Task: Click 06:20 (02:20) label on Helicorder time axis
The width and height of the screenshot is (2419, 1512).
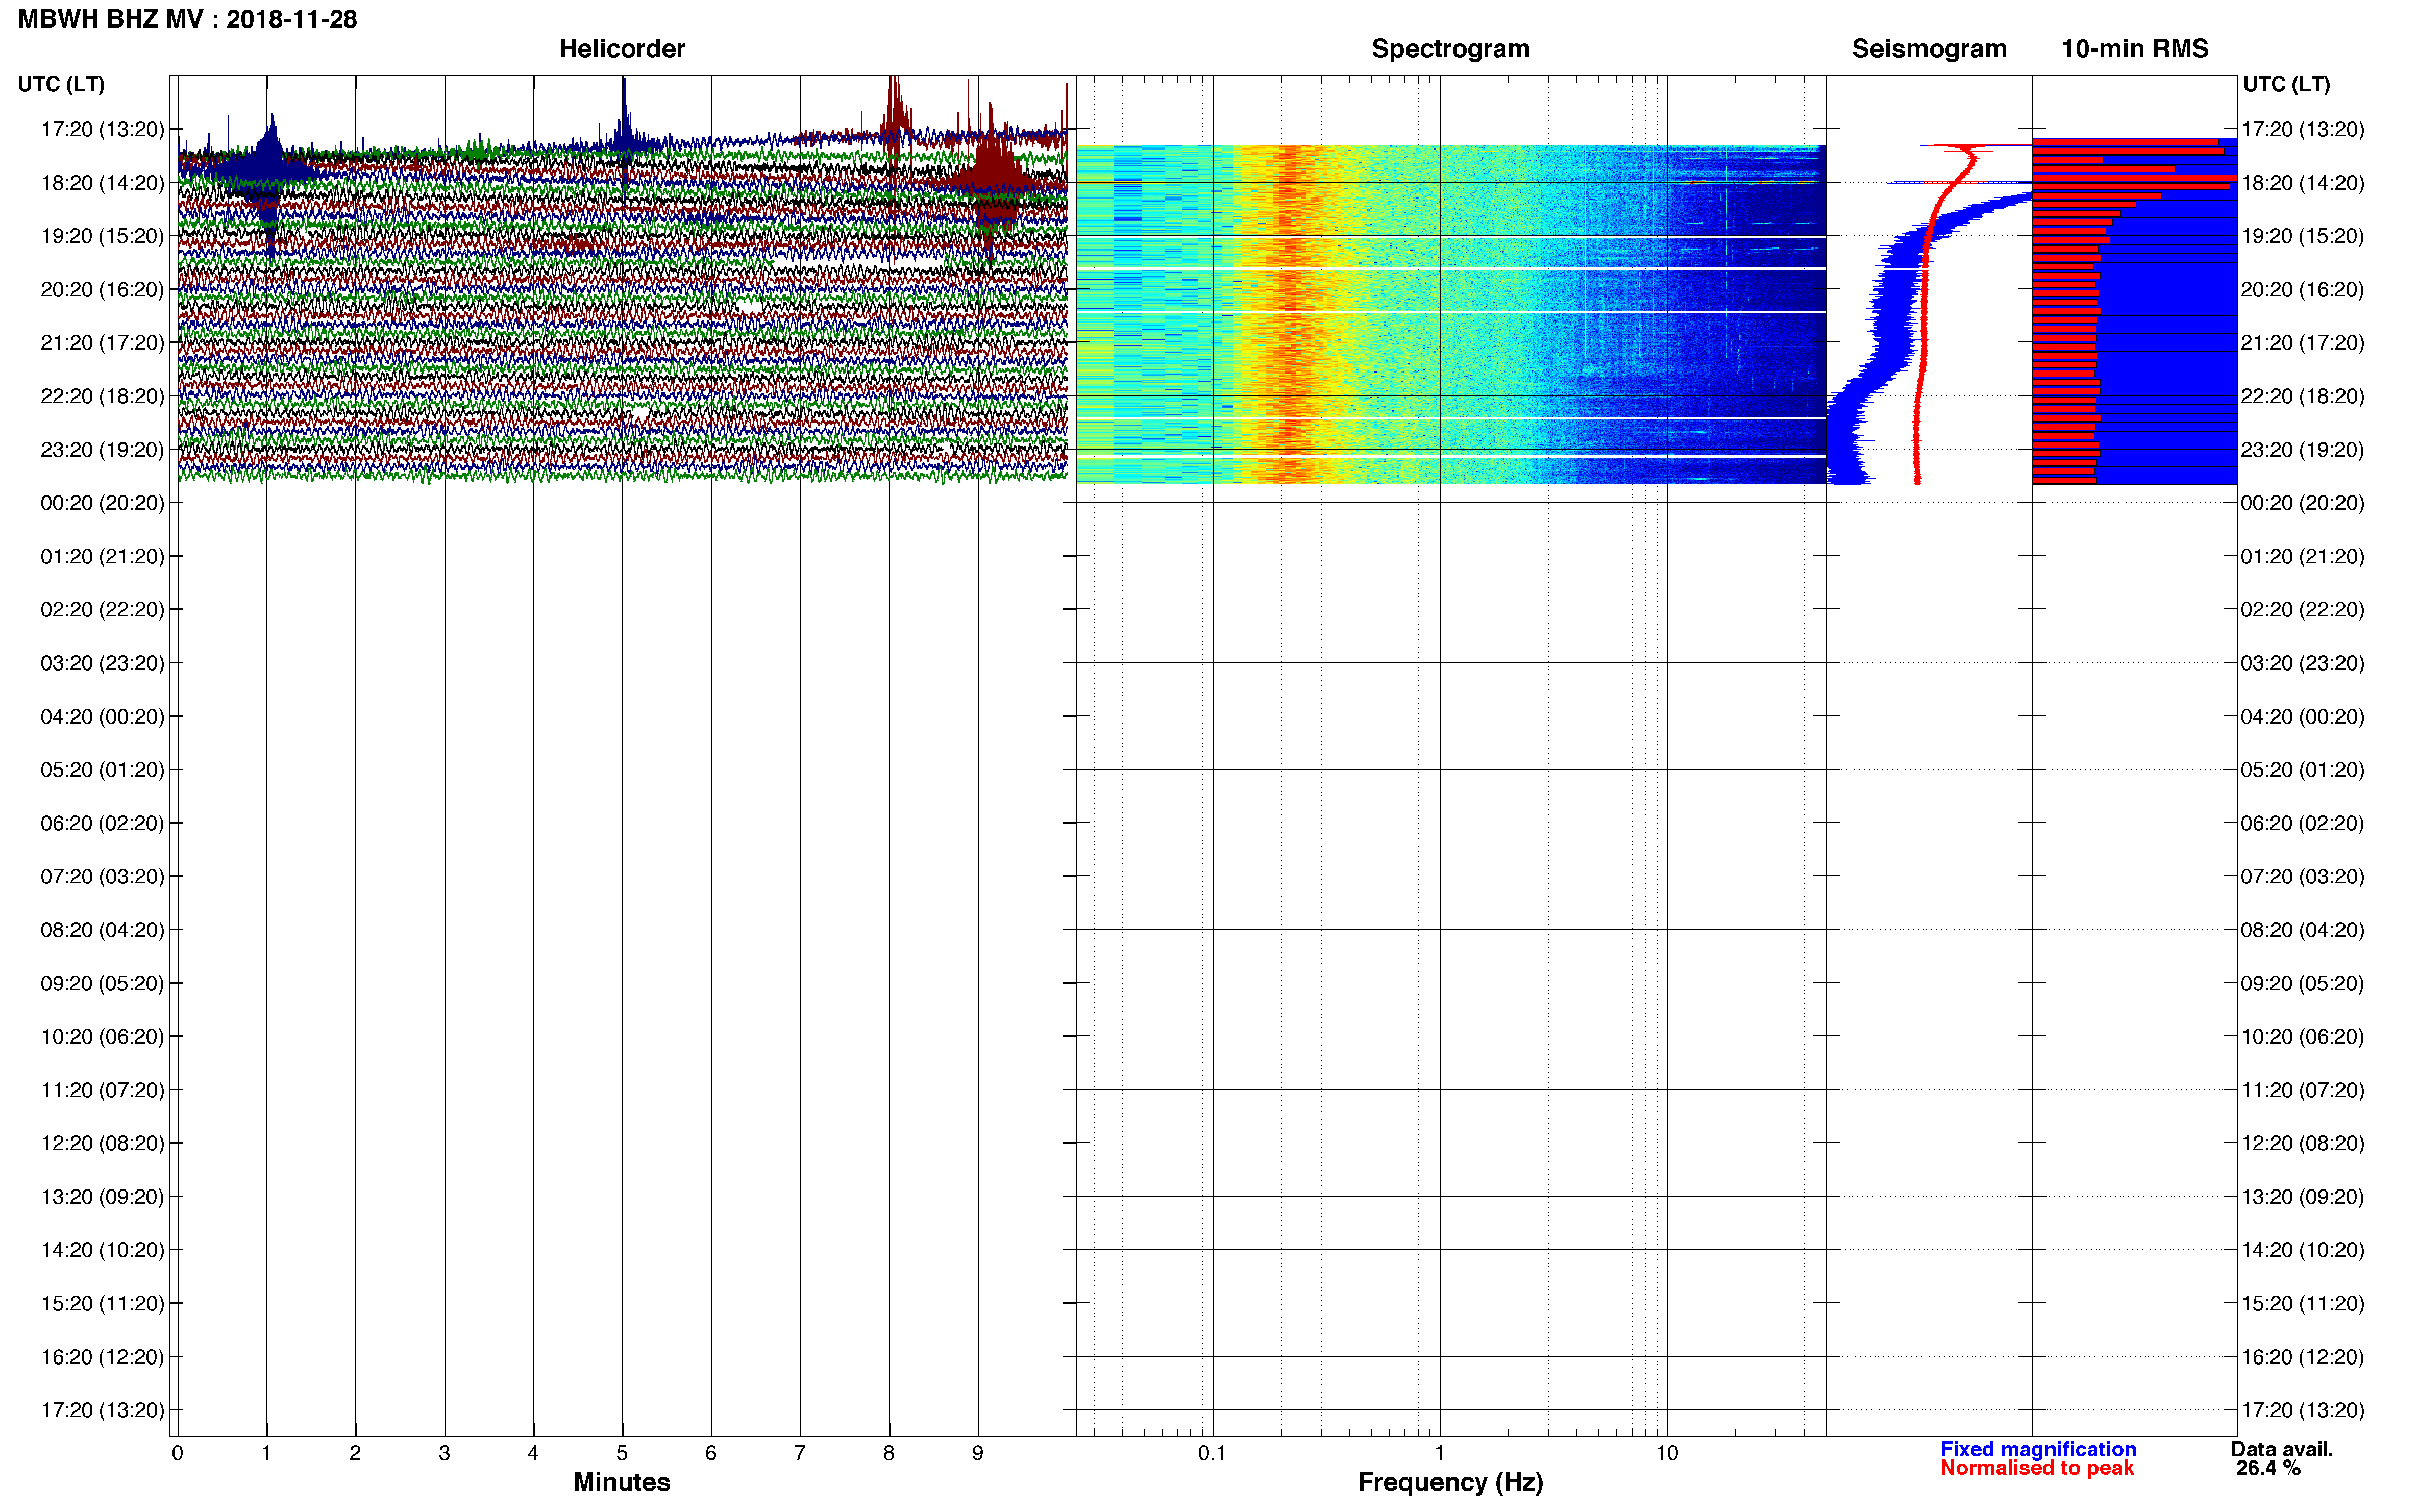Action: click(102, 823)
